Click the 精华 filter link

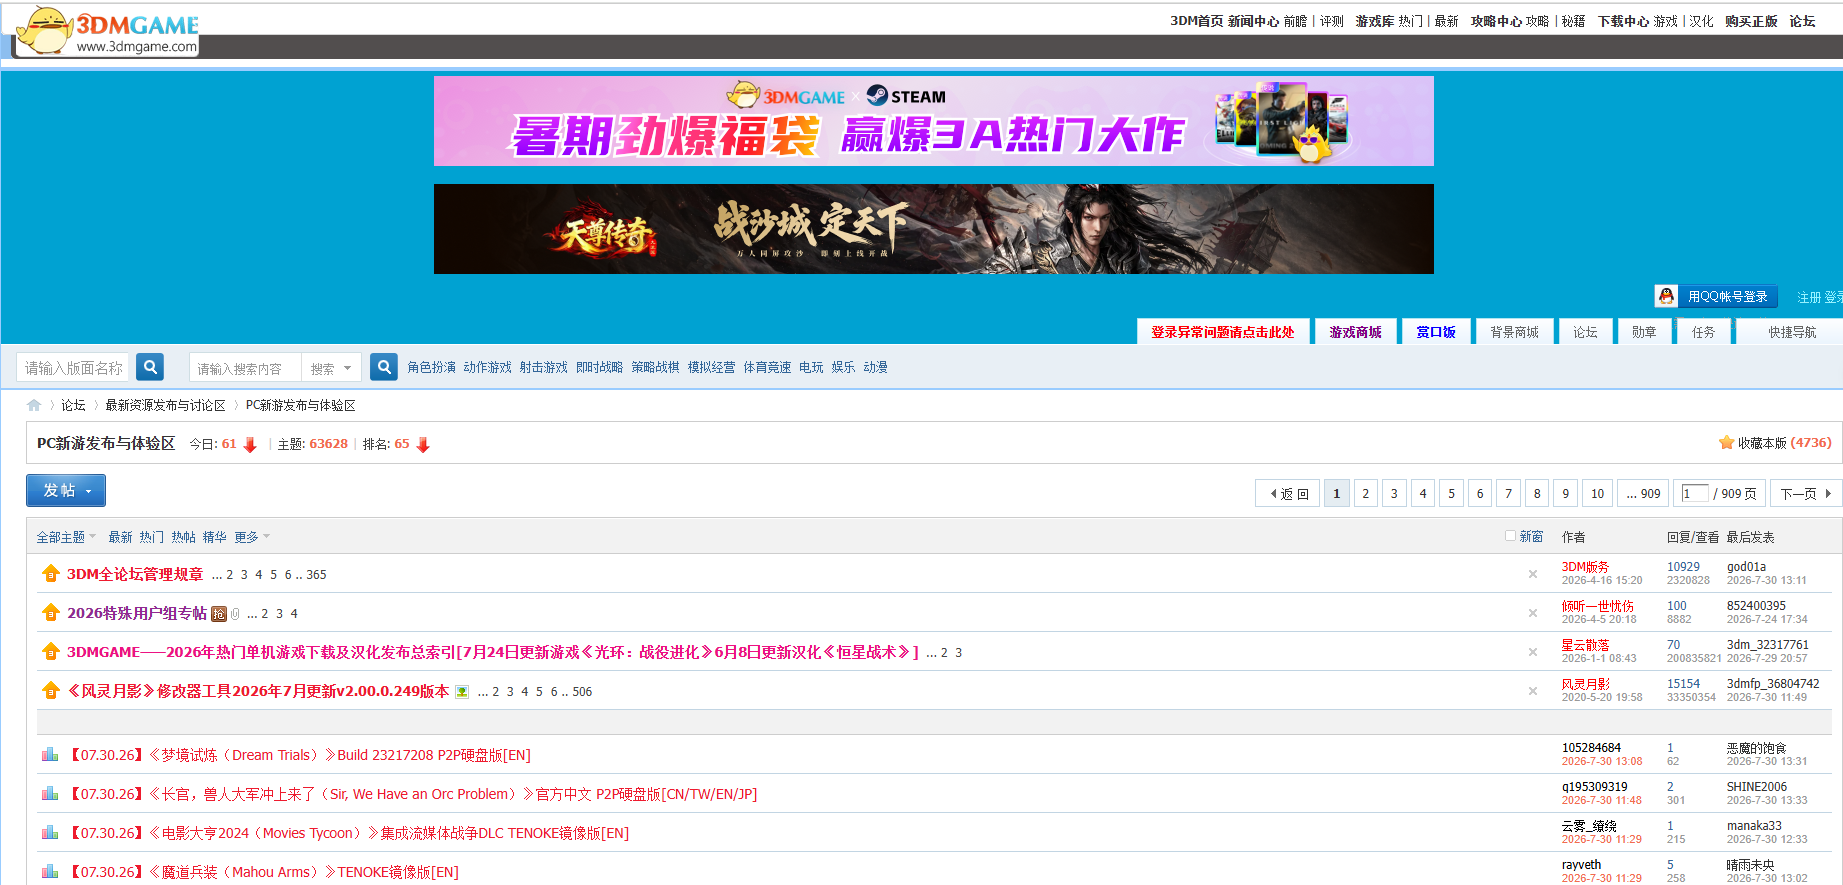pos(214,537)
